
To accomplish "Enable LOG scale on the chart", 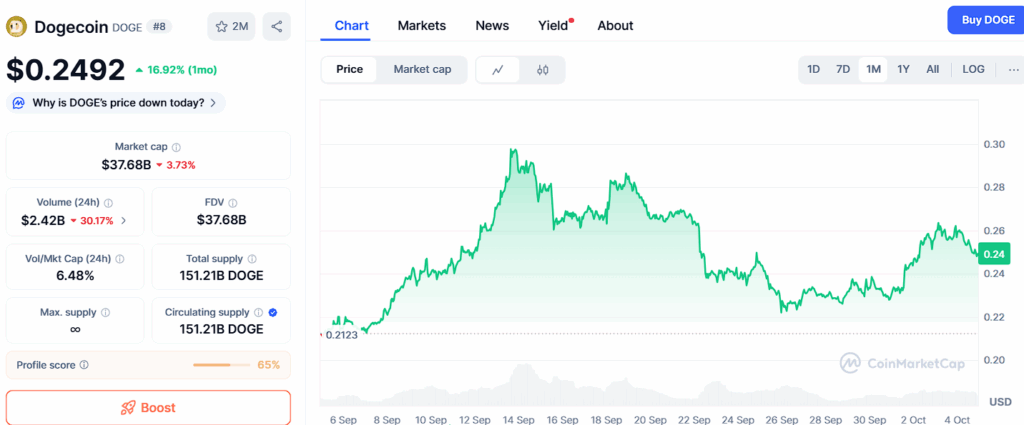I will coord(973,69).
